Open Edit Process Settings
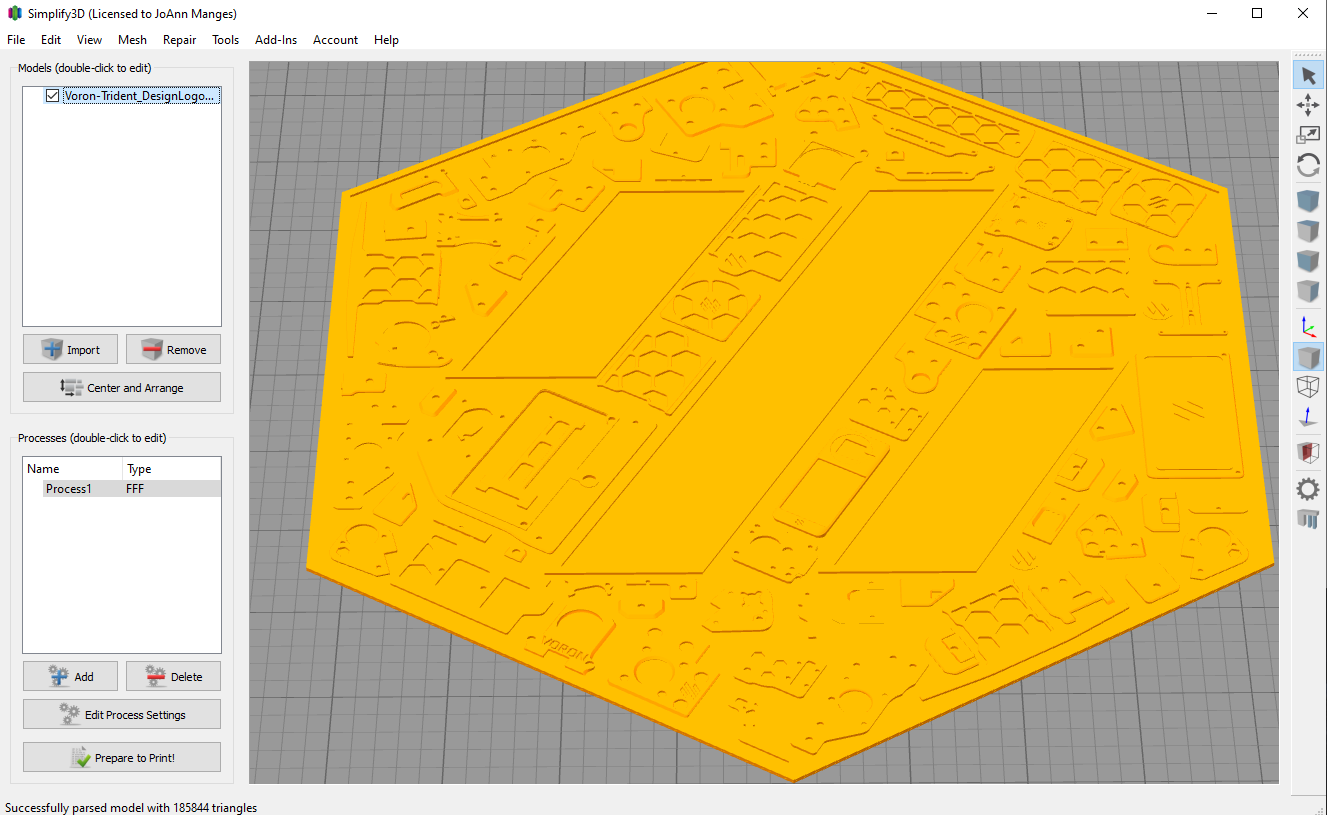Screen dimensions: 1327x815 click(x=121, y=714)
